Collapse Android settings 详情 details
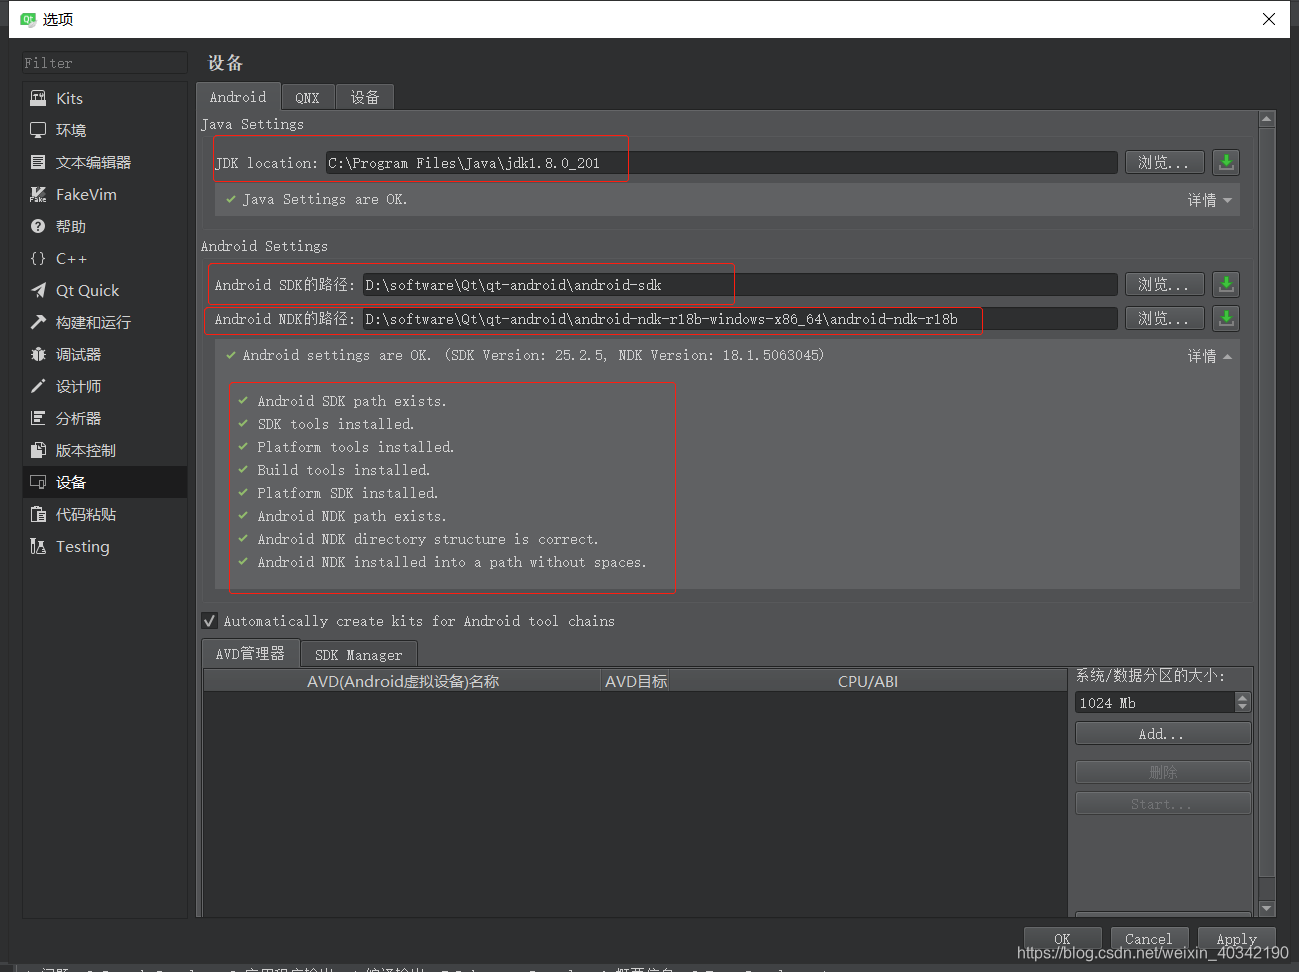1299x972 pixels. pyautogui.click(x=1210, y=356)
